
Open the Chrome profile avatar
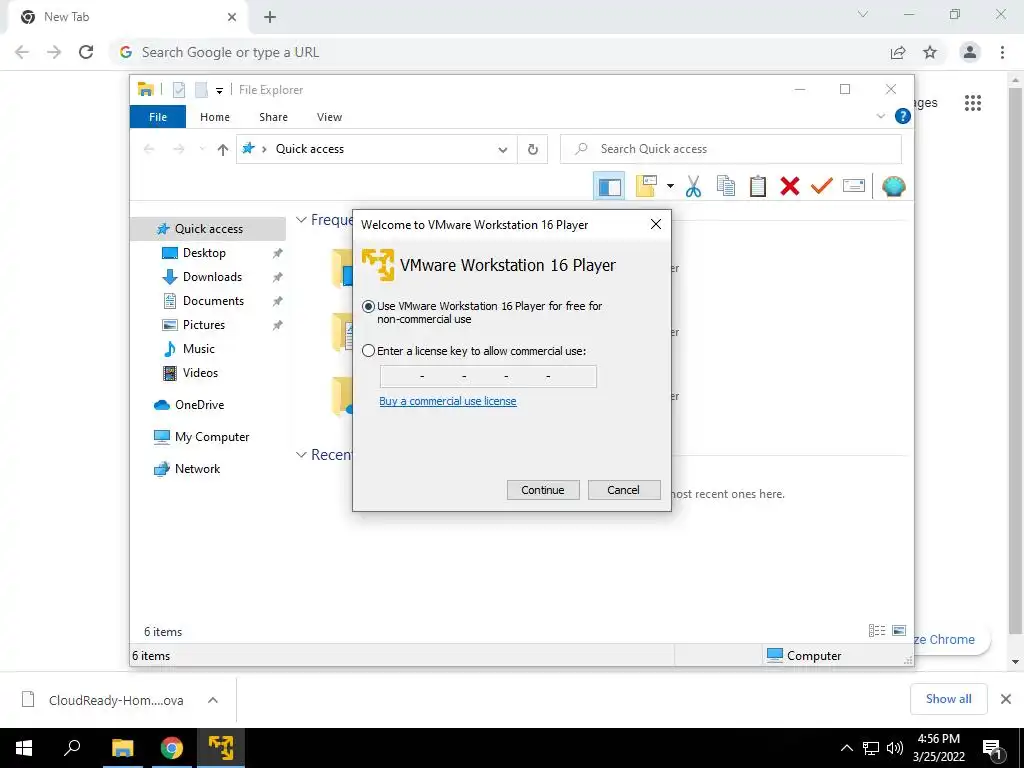[970, 52]
